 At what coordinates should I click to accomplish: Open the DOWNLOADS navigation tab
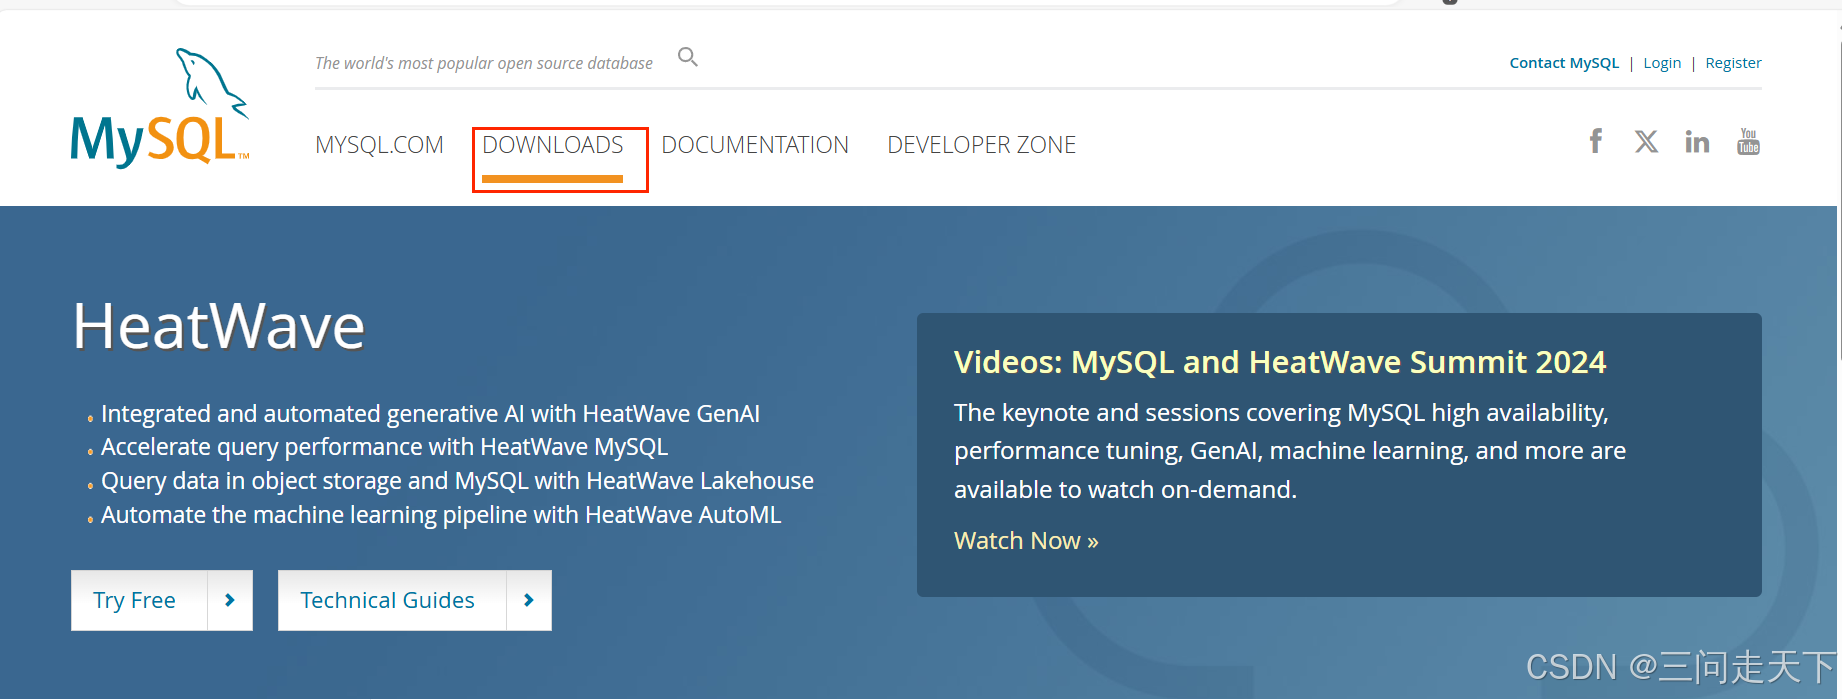click(x=553, y=145)
